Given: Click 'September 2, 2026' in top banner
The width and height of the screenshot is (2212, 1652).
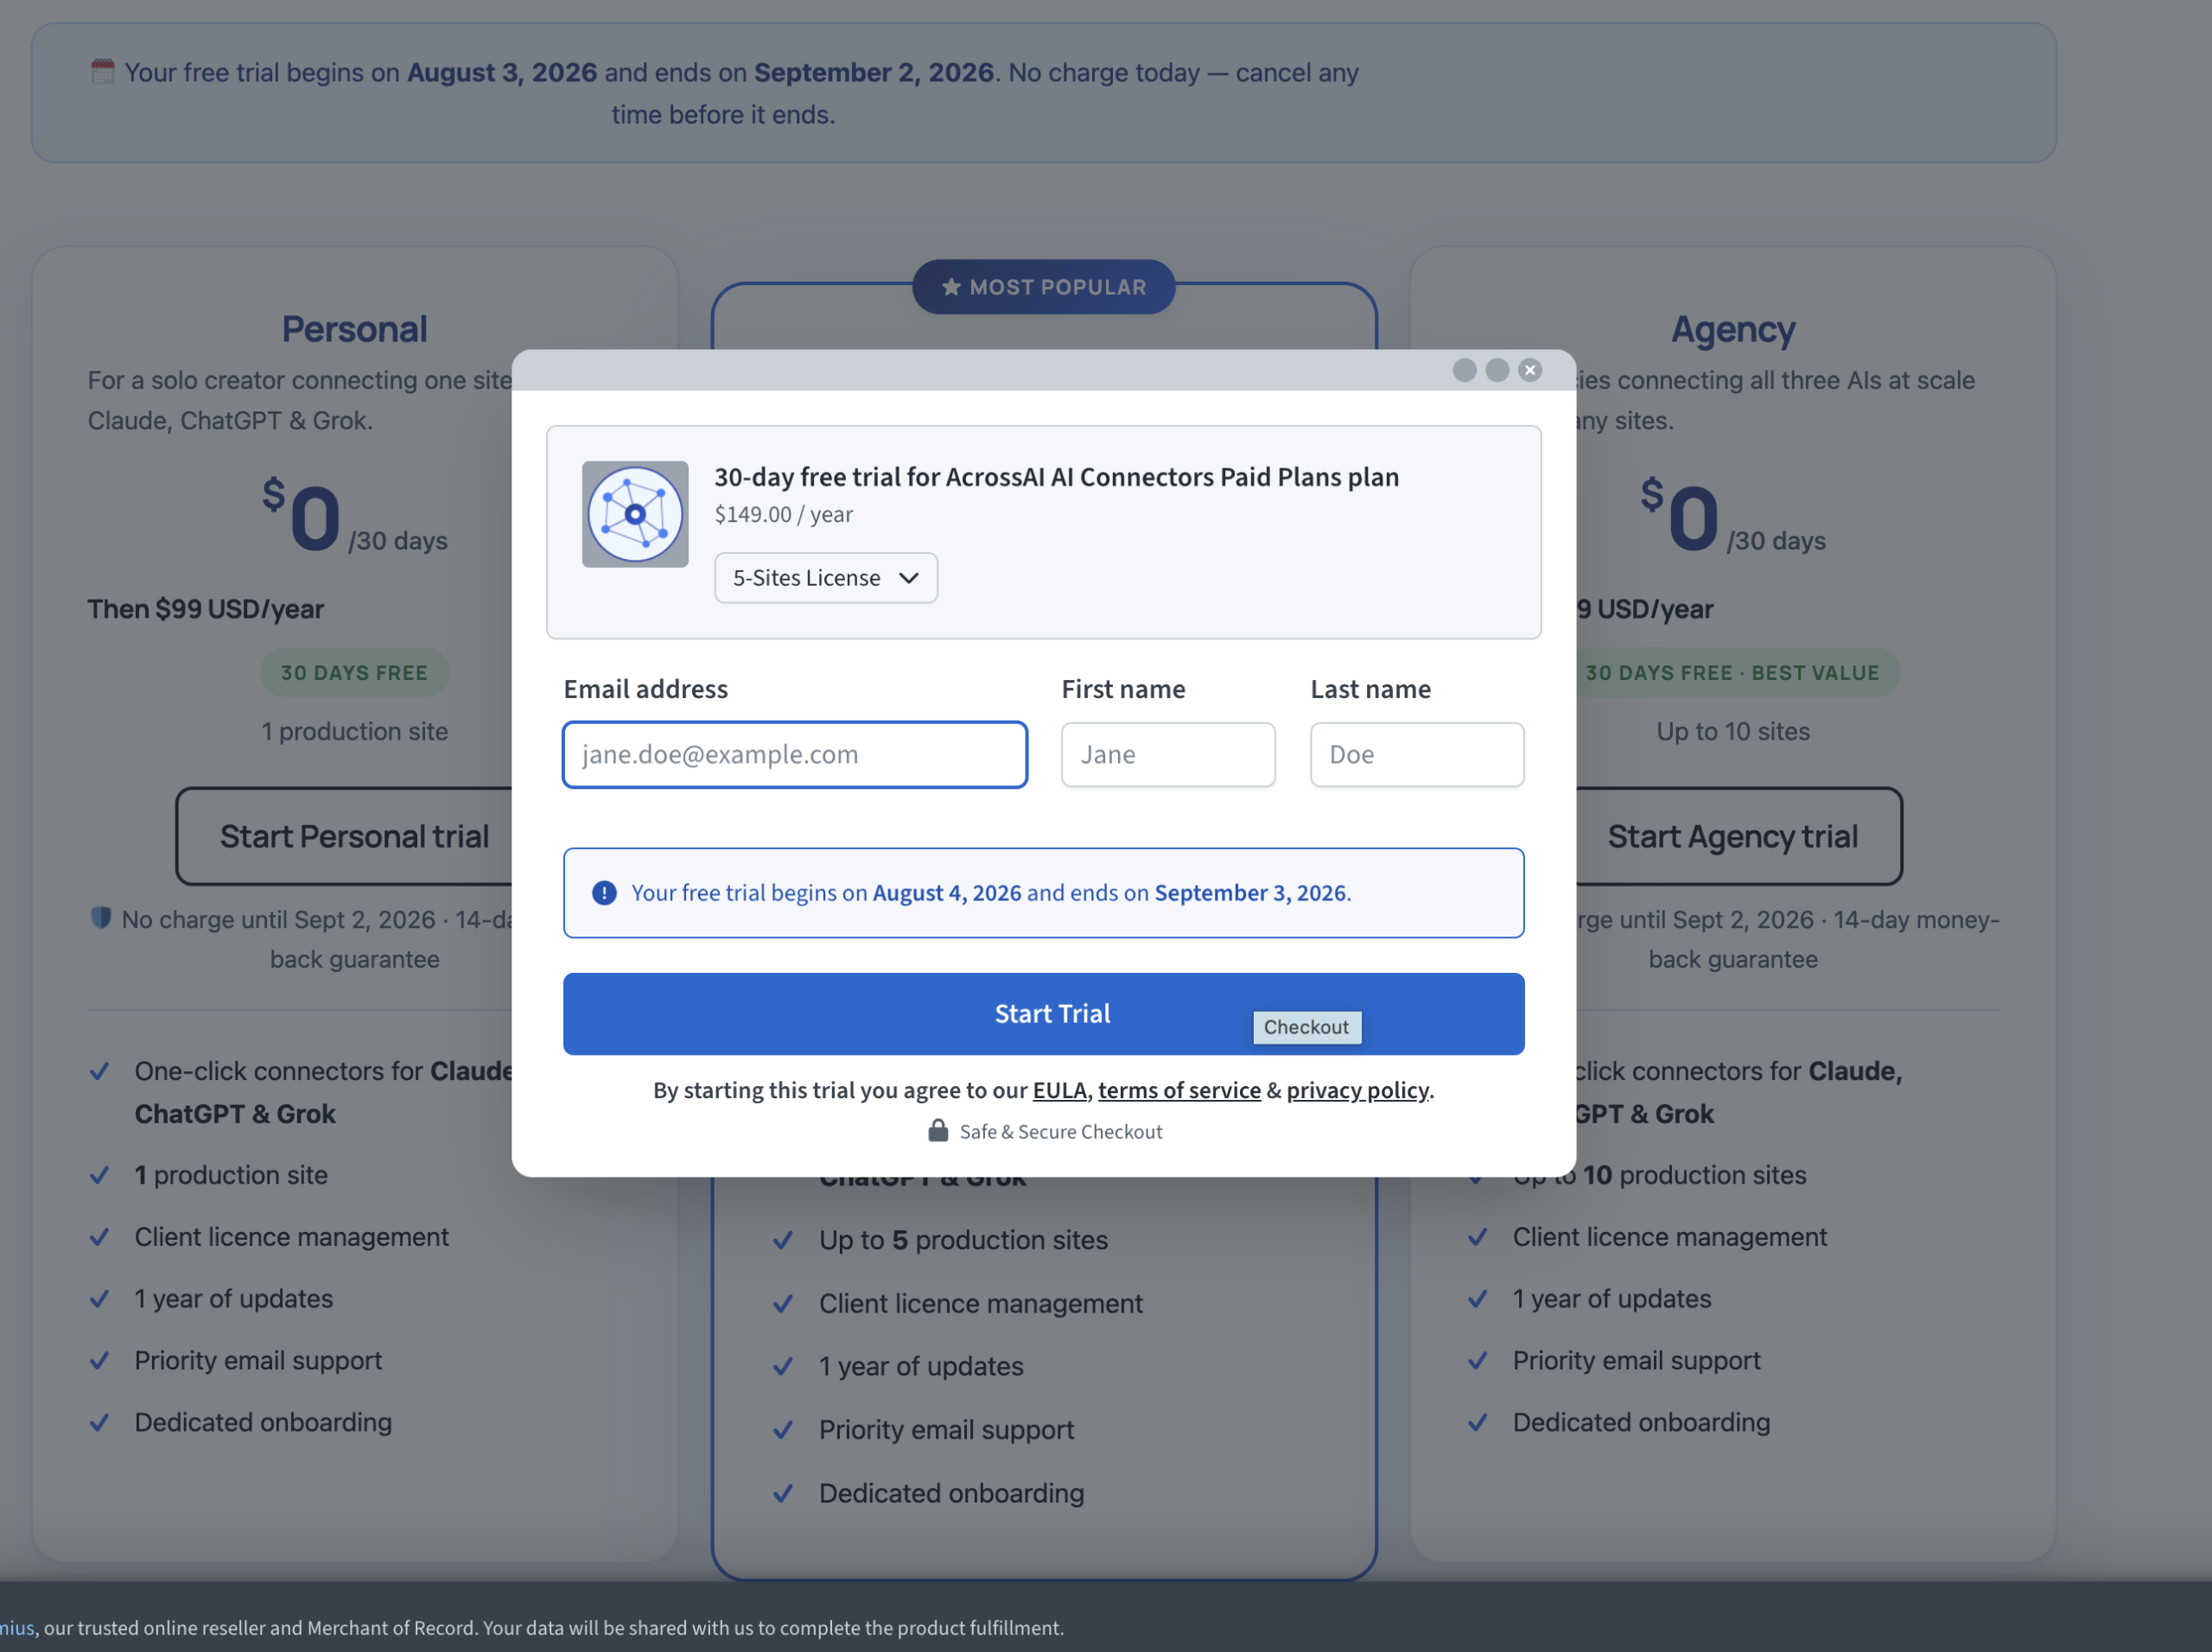Looking at the screenshot, I should pos(874,72).
